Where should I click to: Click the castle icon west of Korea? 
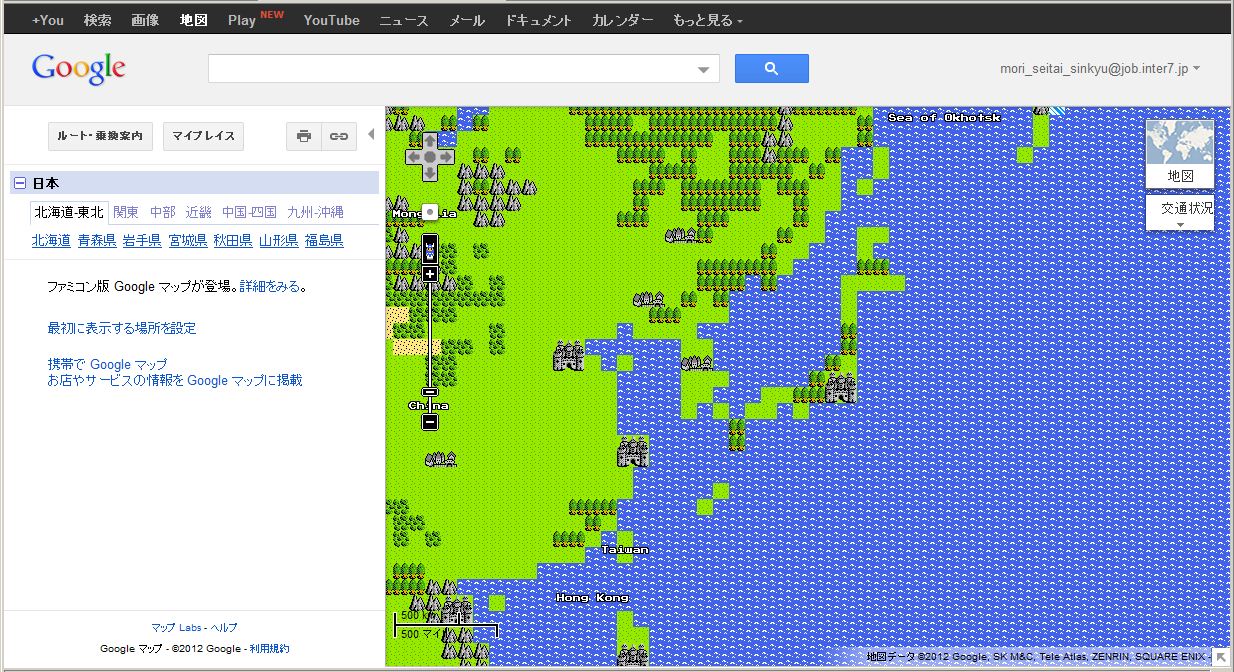click(569, 357)
